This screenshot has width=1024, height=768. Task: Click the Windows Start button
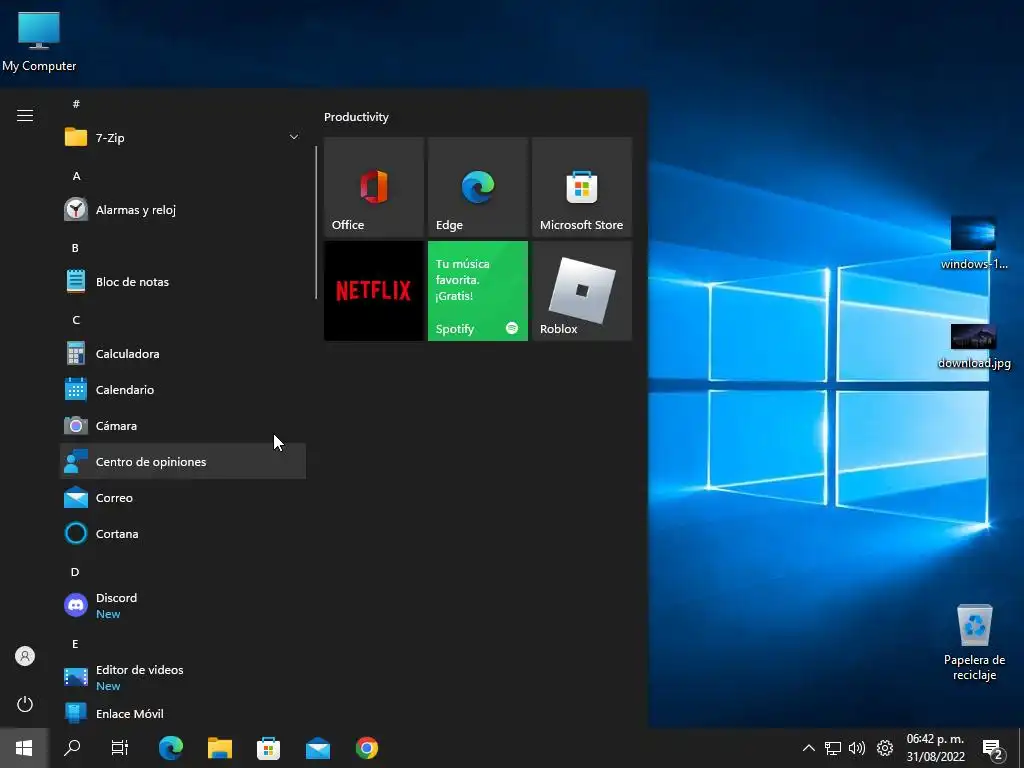tap(24, 748)
